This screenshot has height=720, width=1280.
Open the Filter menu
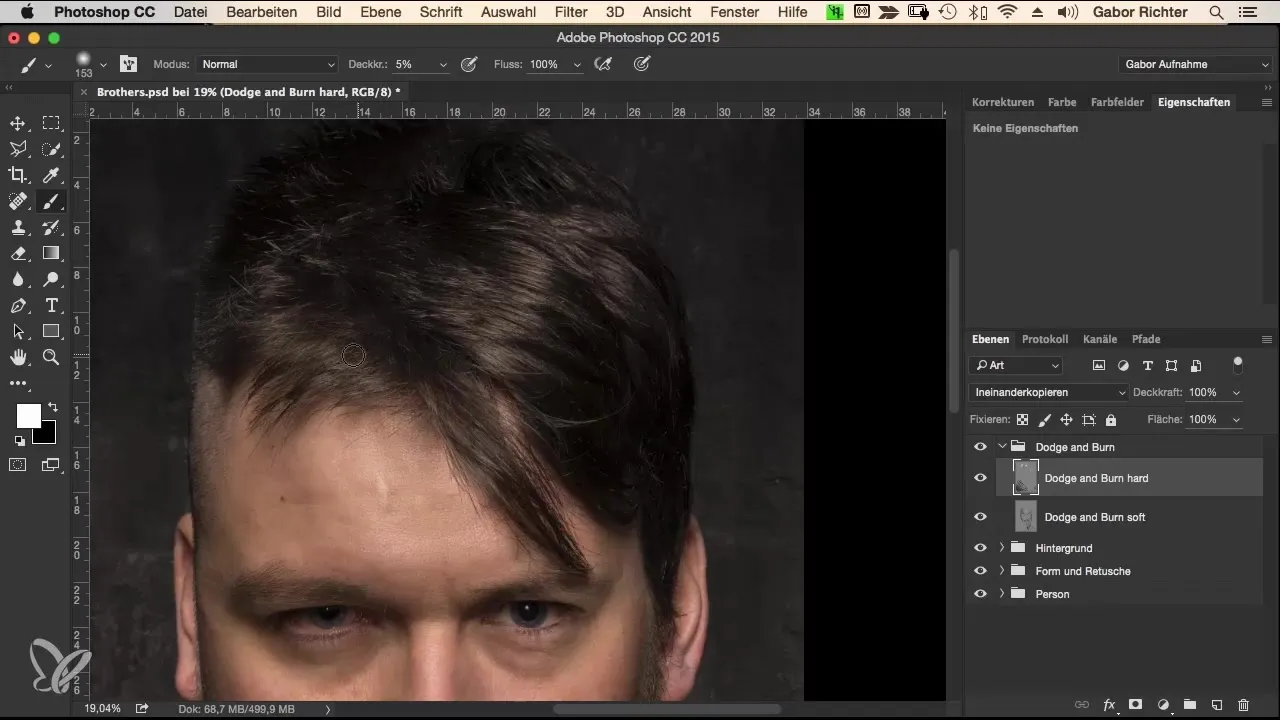(570, 12)
